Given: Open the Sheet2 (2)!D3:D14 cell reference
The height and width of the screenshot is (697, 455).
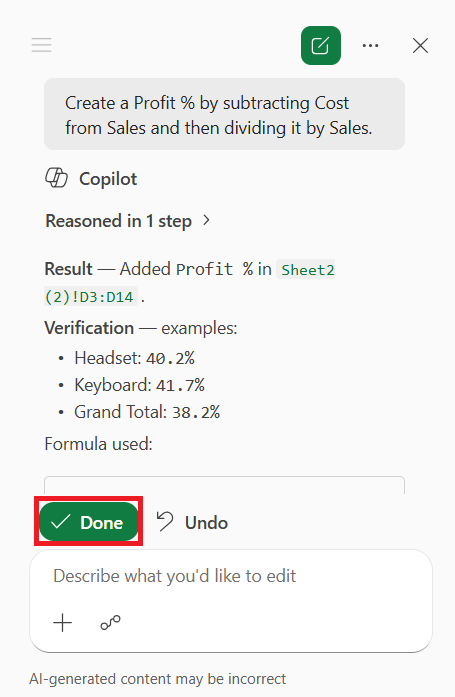Looking at the screenshot, I should (x=190, y=283).
